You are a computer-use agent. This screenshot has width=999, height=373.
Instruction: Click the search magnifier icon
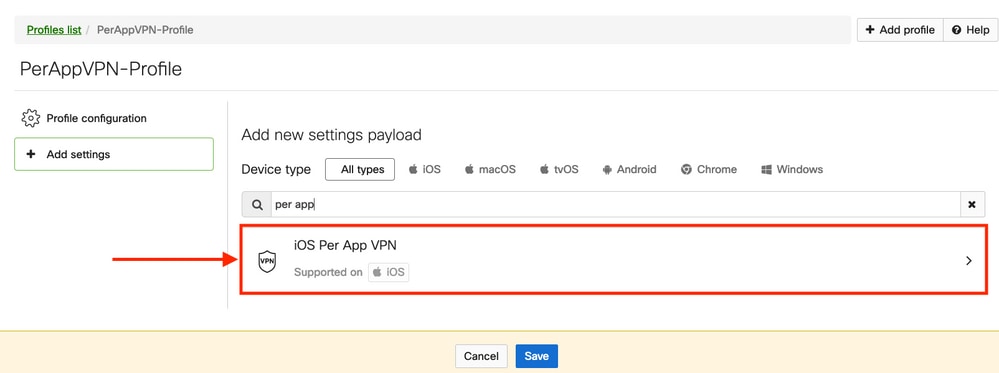pyautogui.click(x=257, y=205)
